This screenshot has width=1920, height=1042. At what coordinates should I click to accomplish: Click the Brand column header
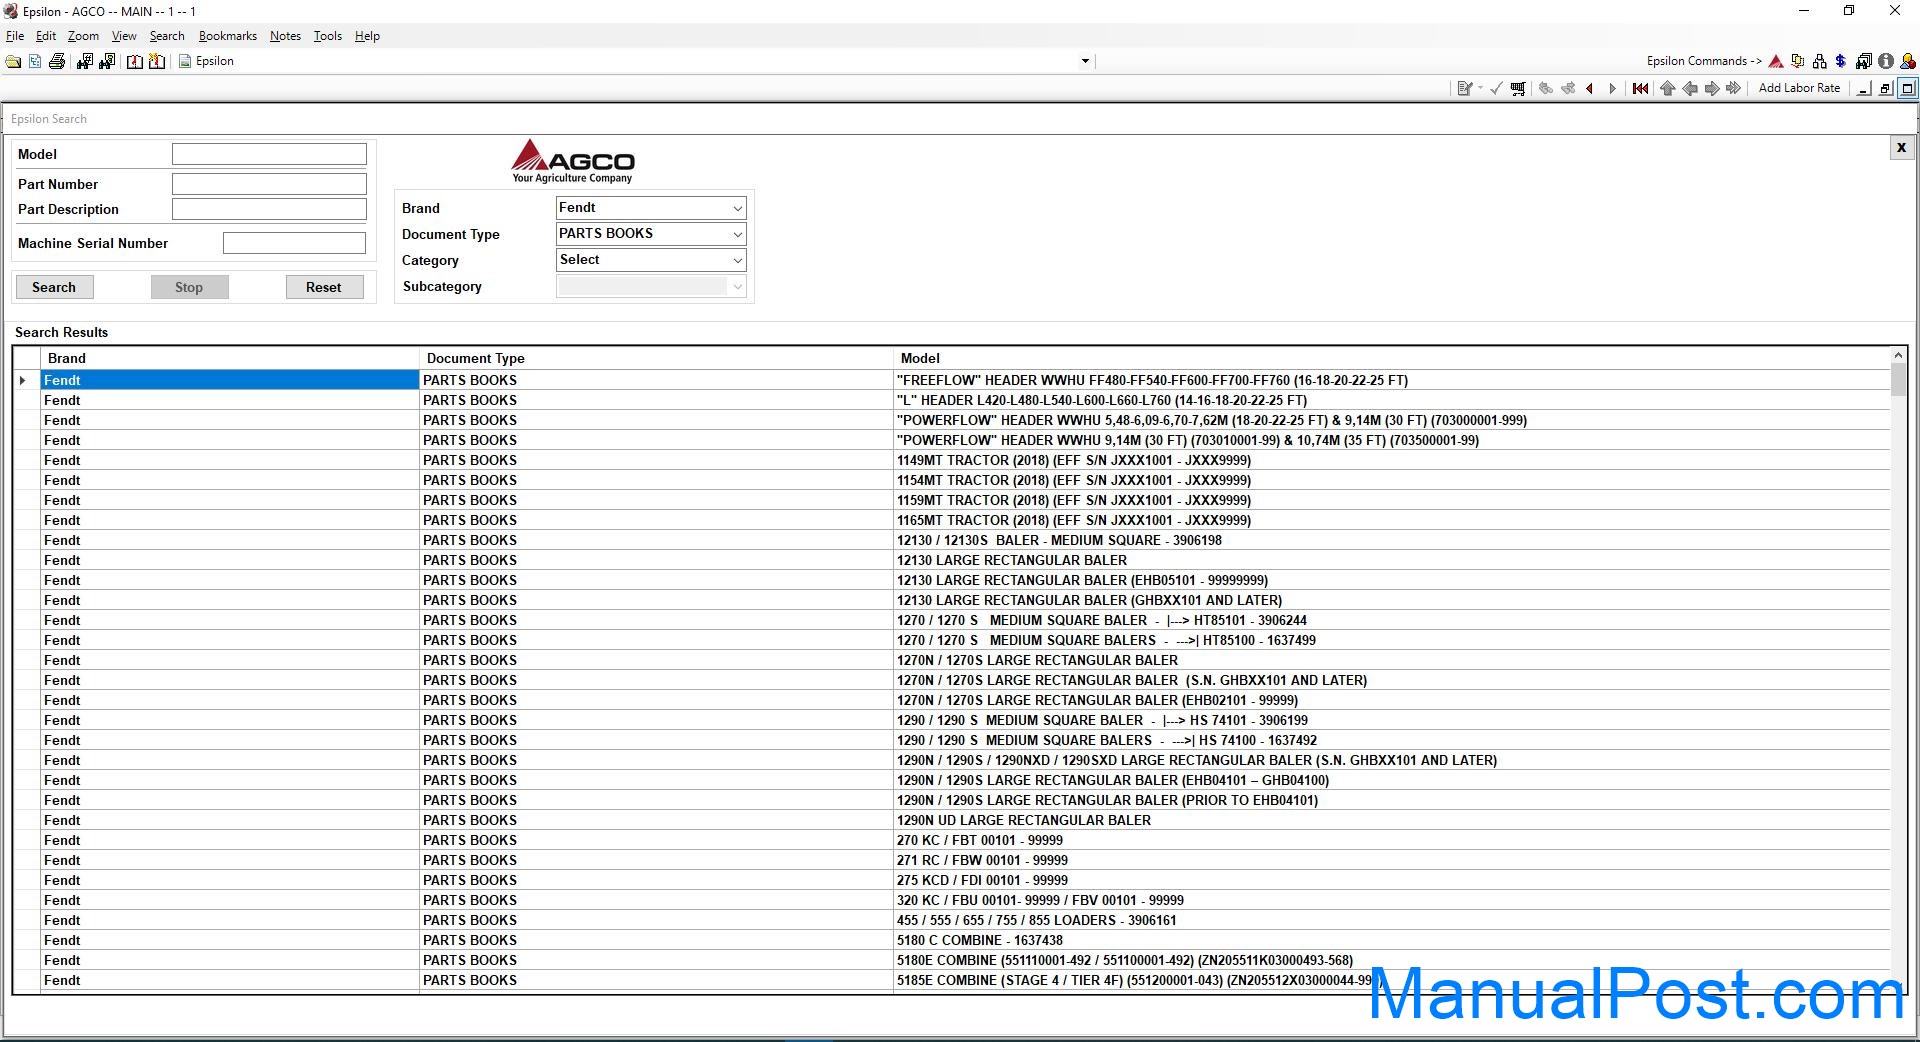230,358
